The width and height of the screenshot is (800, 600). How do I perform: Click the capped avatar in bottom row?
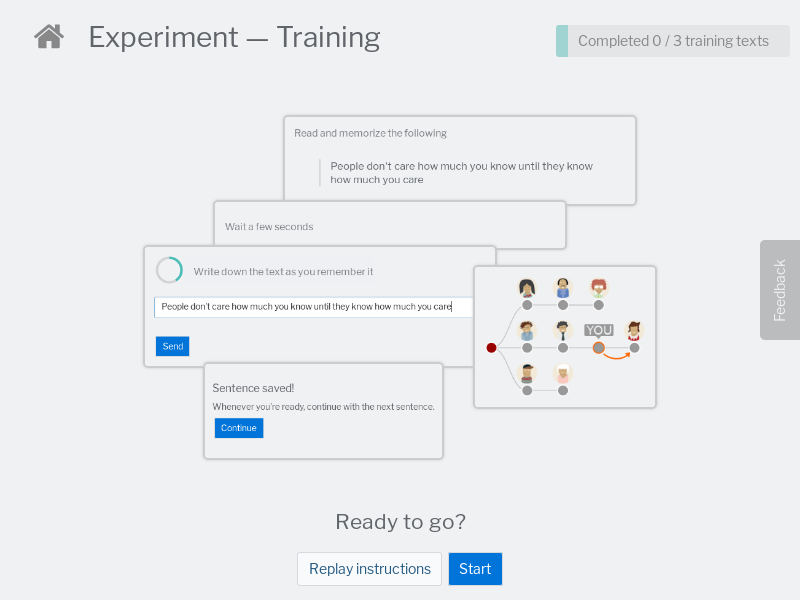point(527,373)
